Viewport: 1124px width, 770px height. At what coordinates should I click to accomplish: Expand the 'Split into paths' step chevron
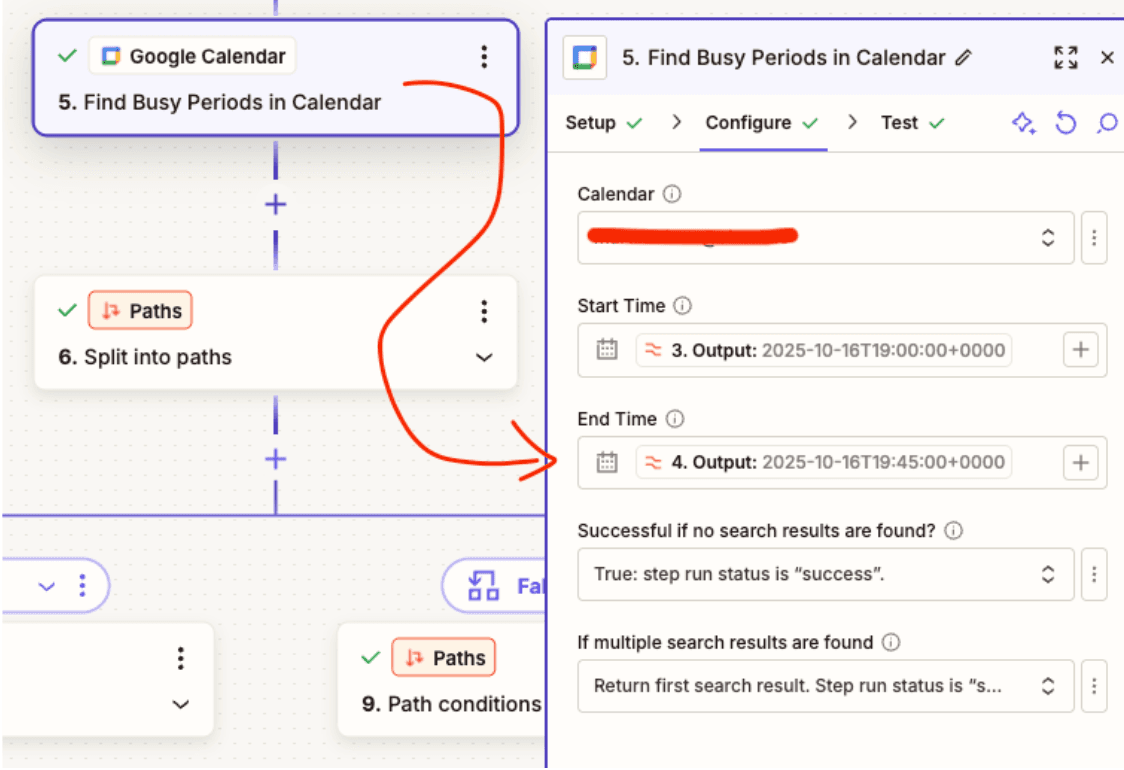tap(484, 356)
